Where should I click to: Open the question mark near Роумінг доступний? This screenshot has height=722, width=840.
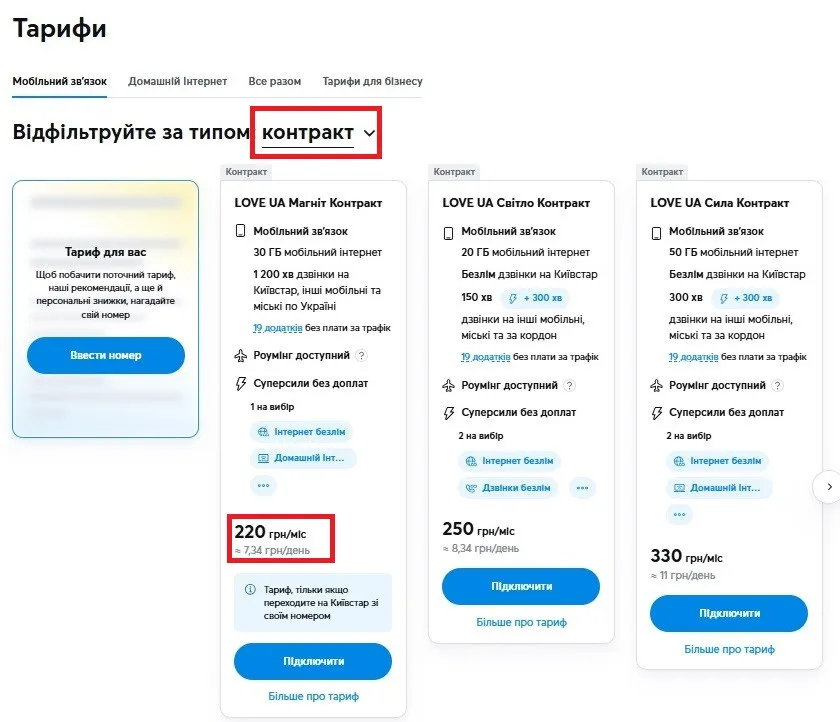[x=361, y=356]
